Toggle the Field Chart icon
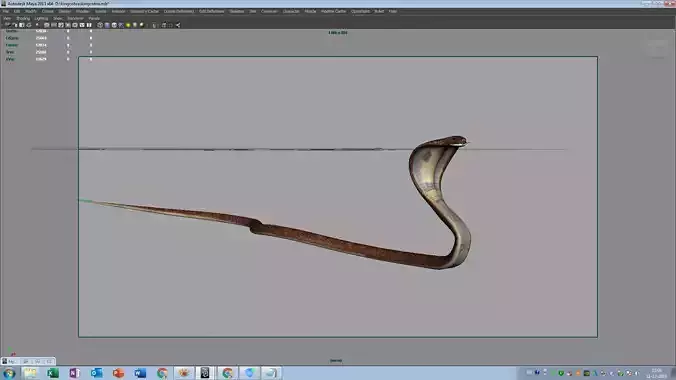The height and width of the screenshot is (380, 676). (x=75, y=25)
